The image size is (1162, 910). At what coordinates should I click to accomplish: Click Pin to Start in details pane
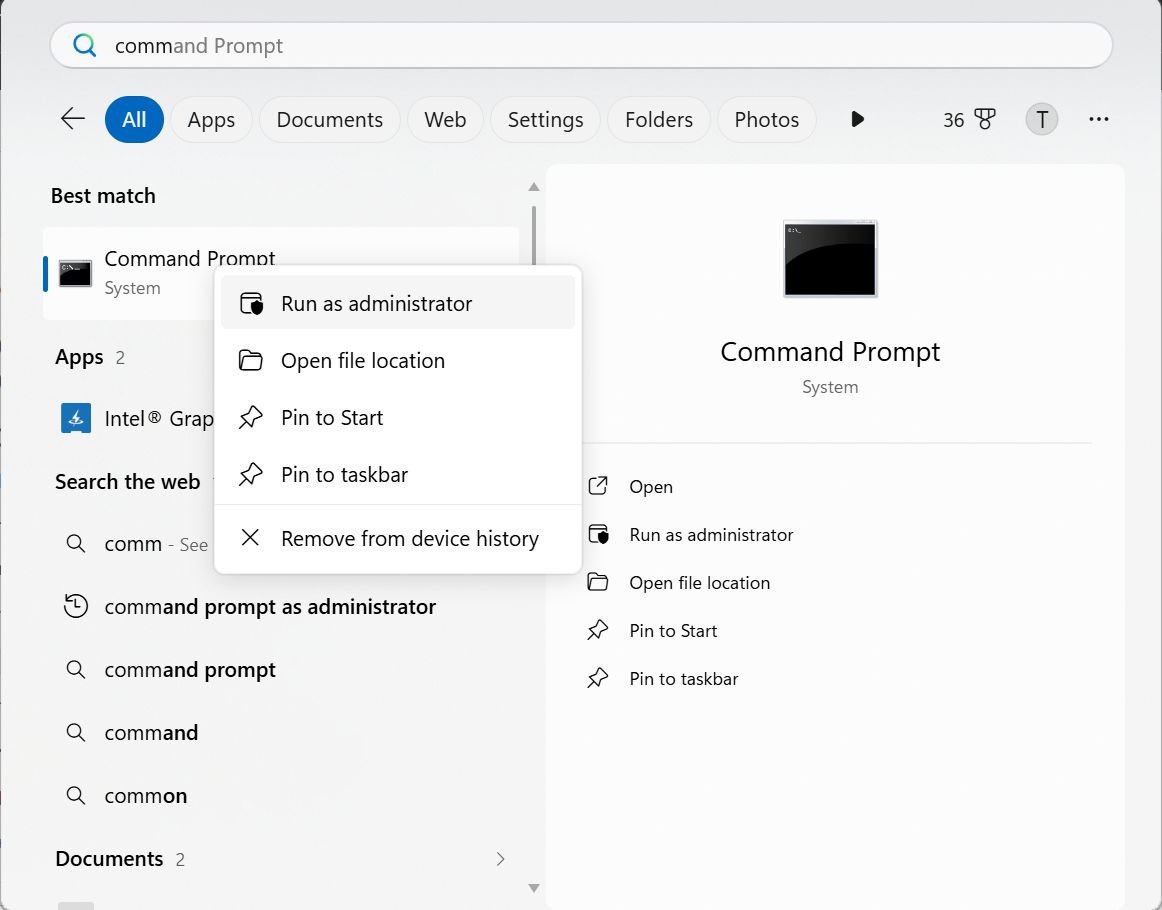point(673,631)
